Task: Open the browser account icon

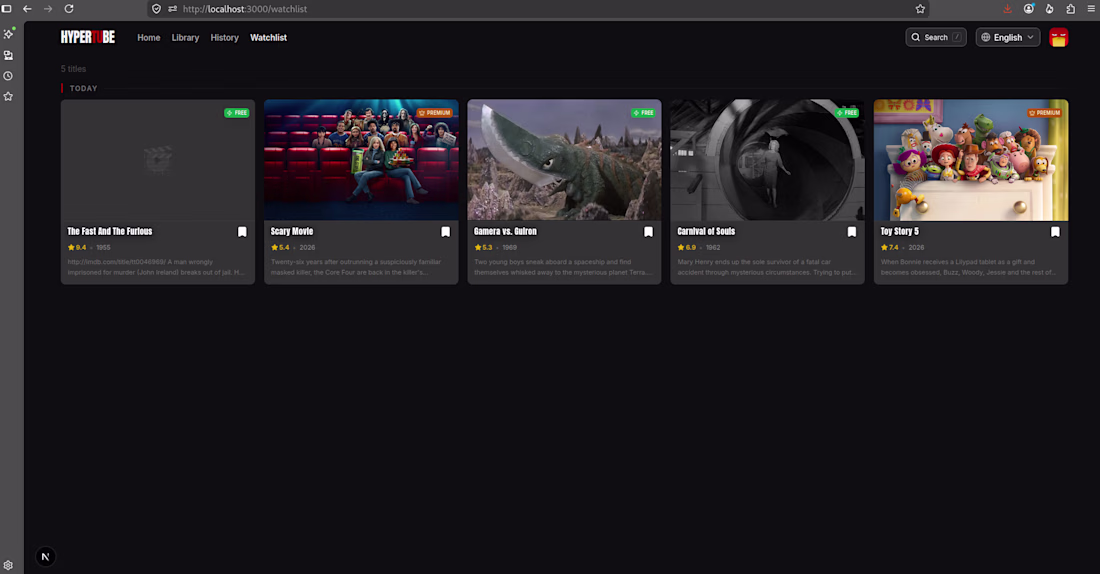Action: 1028,9
